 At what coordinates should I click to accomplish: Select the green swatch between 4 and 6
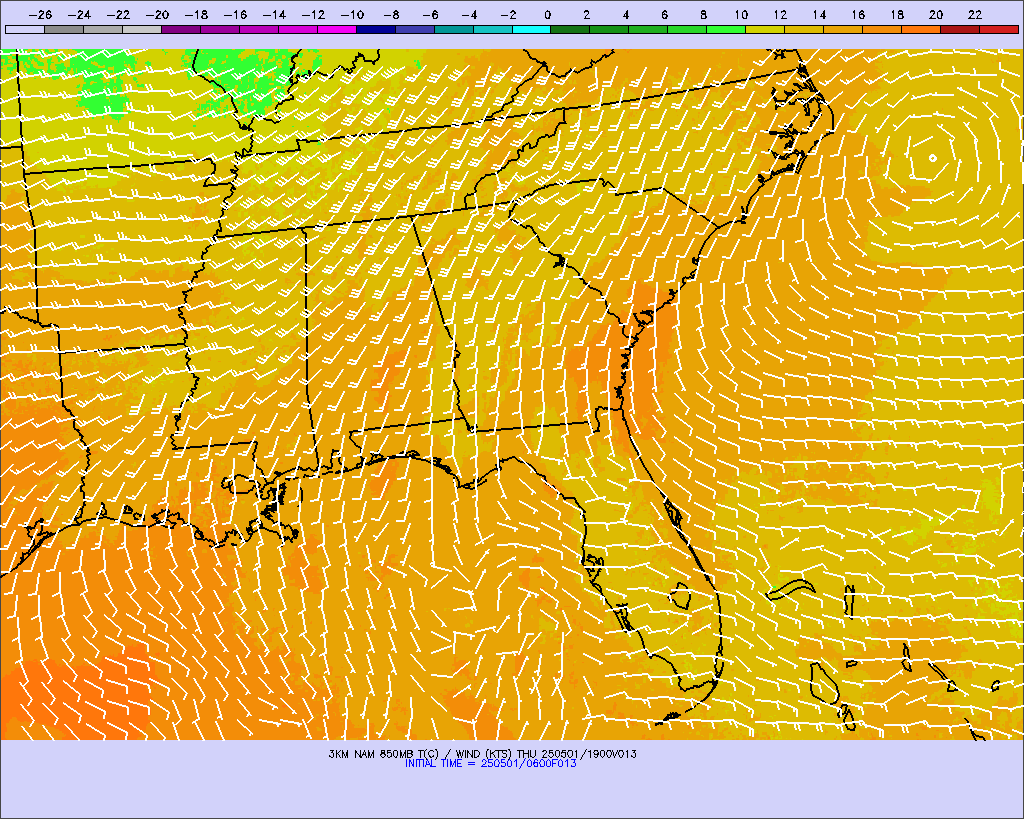(x=648, y=29)
